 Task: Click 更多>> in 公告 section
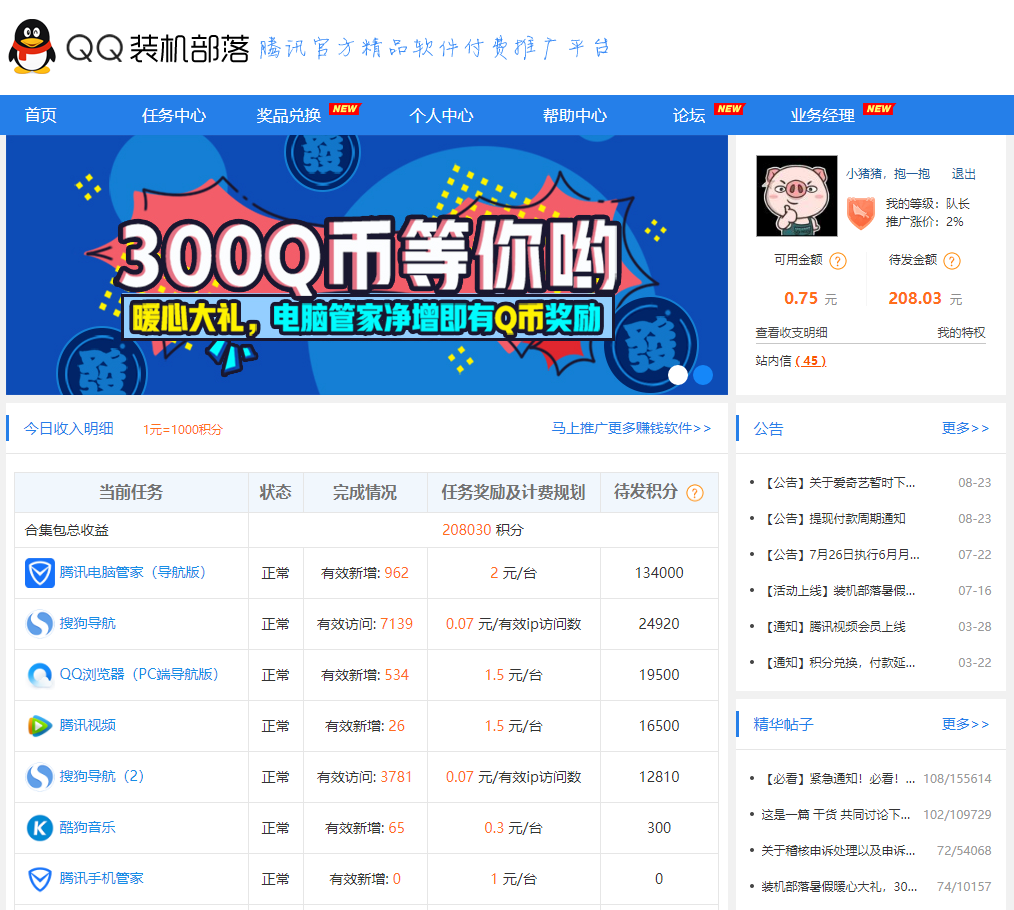(965, 428)
